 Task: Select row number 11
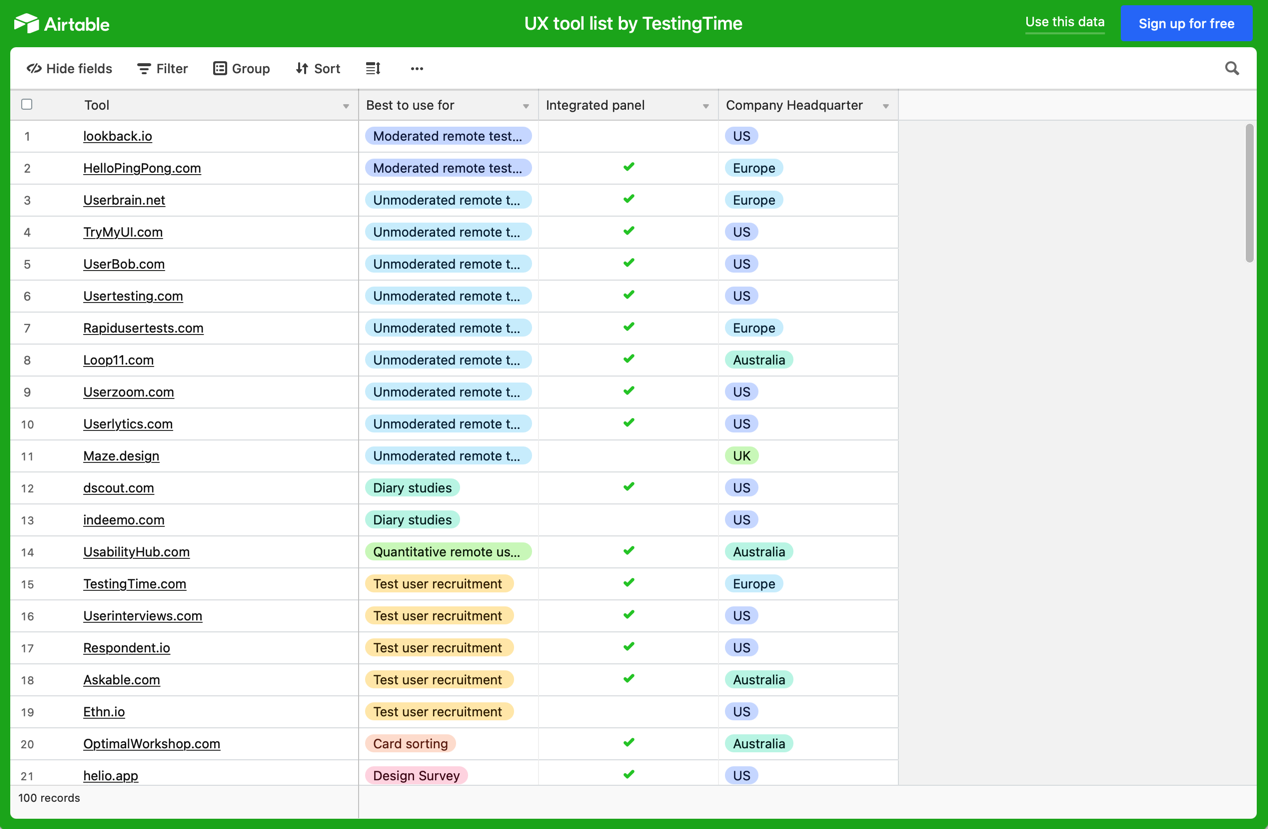pos(27,456)
